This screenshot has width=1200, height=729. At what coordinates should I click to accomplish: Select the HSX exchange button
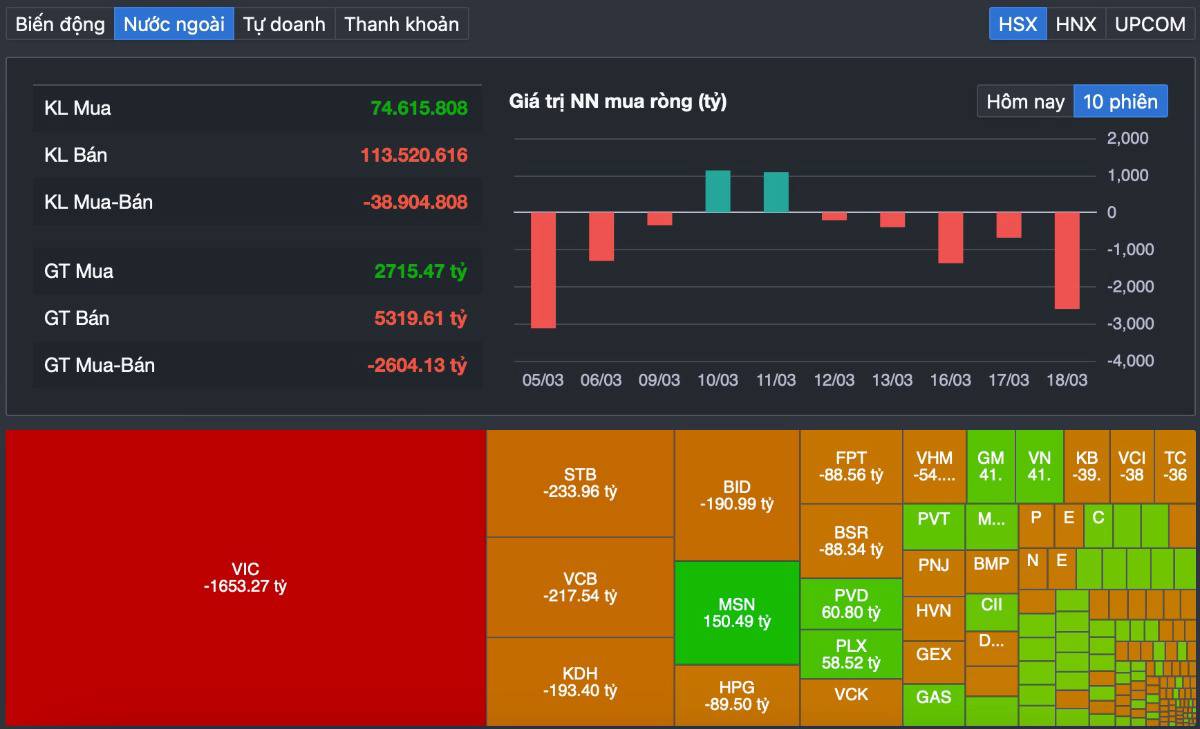1018,24
